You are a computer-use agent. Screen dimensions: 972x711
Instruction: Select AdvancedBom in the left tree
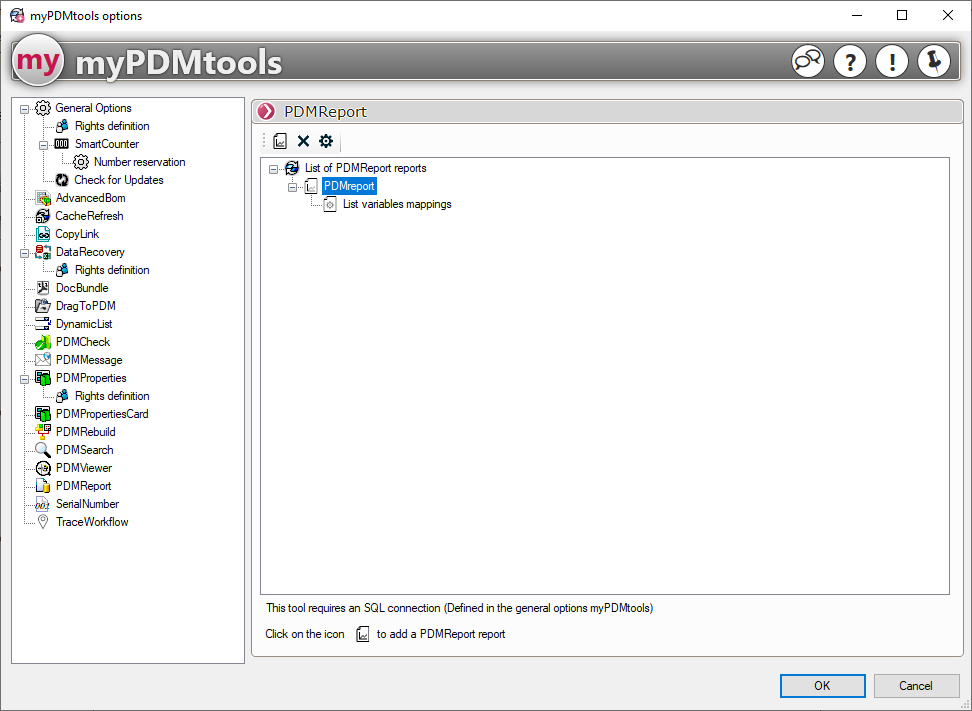click(x=90, y=198)
